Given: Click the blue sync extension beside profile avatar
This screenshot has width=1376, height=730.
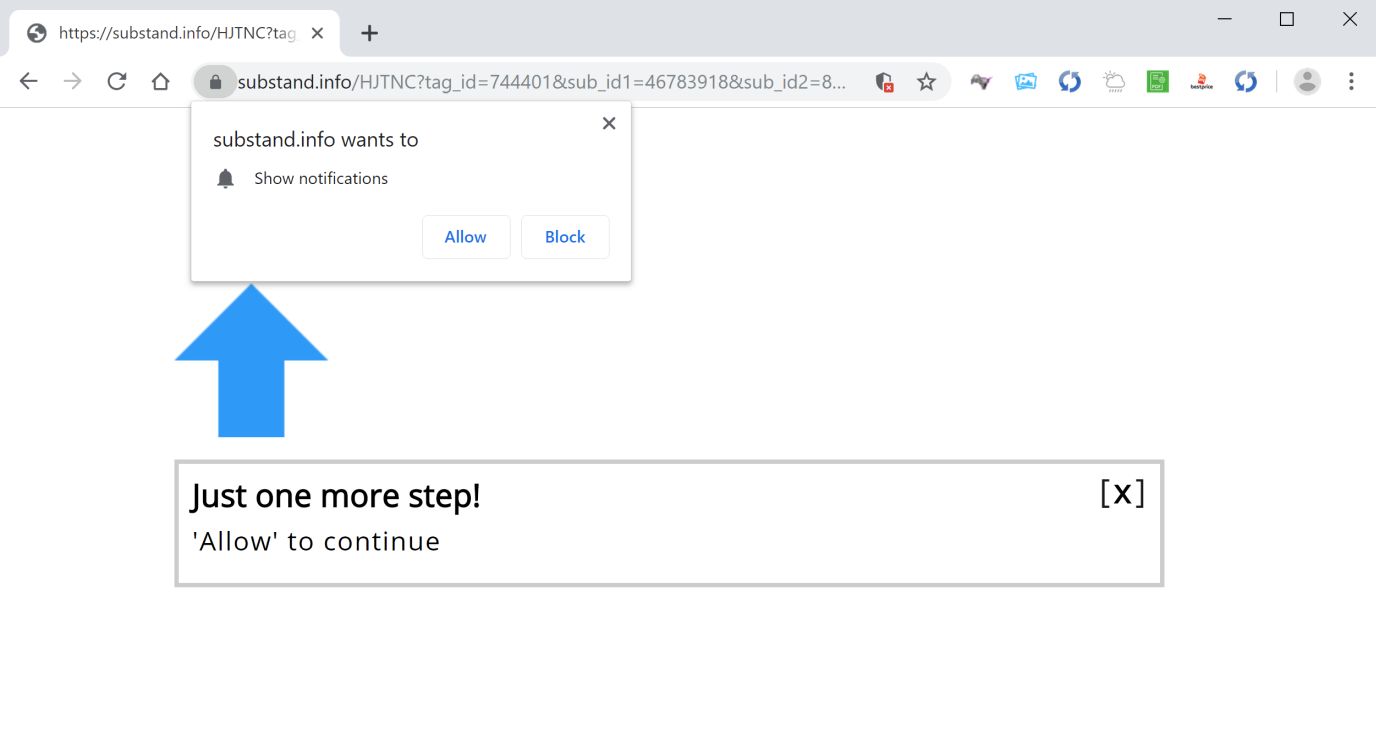Looking at the screenshot, I should coord(1245,82).
